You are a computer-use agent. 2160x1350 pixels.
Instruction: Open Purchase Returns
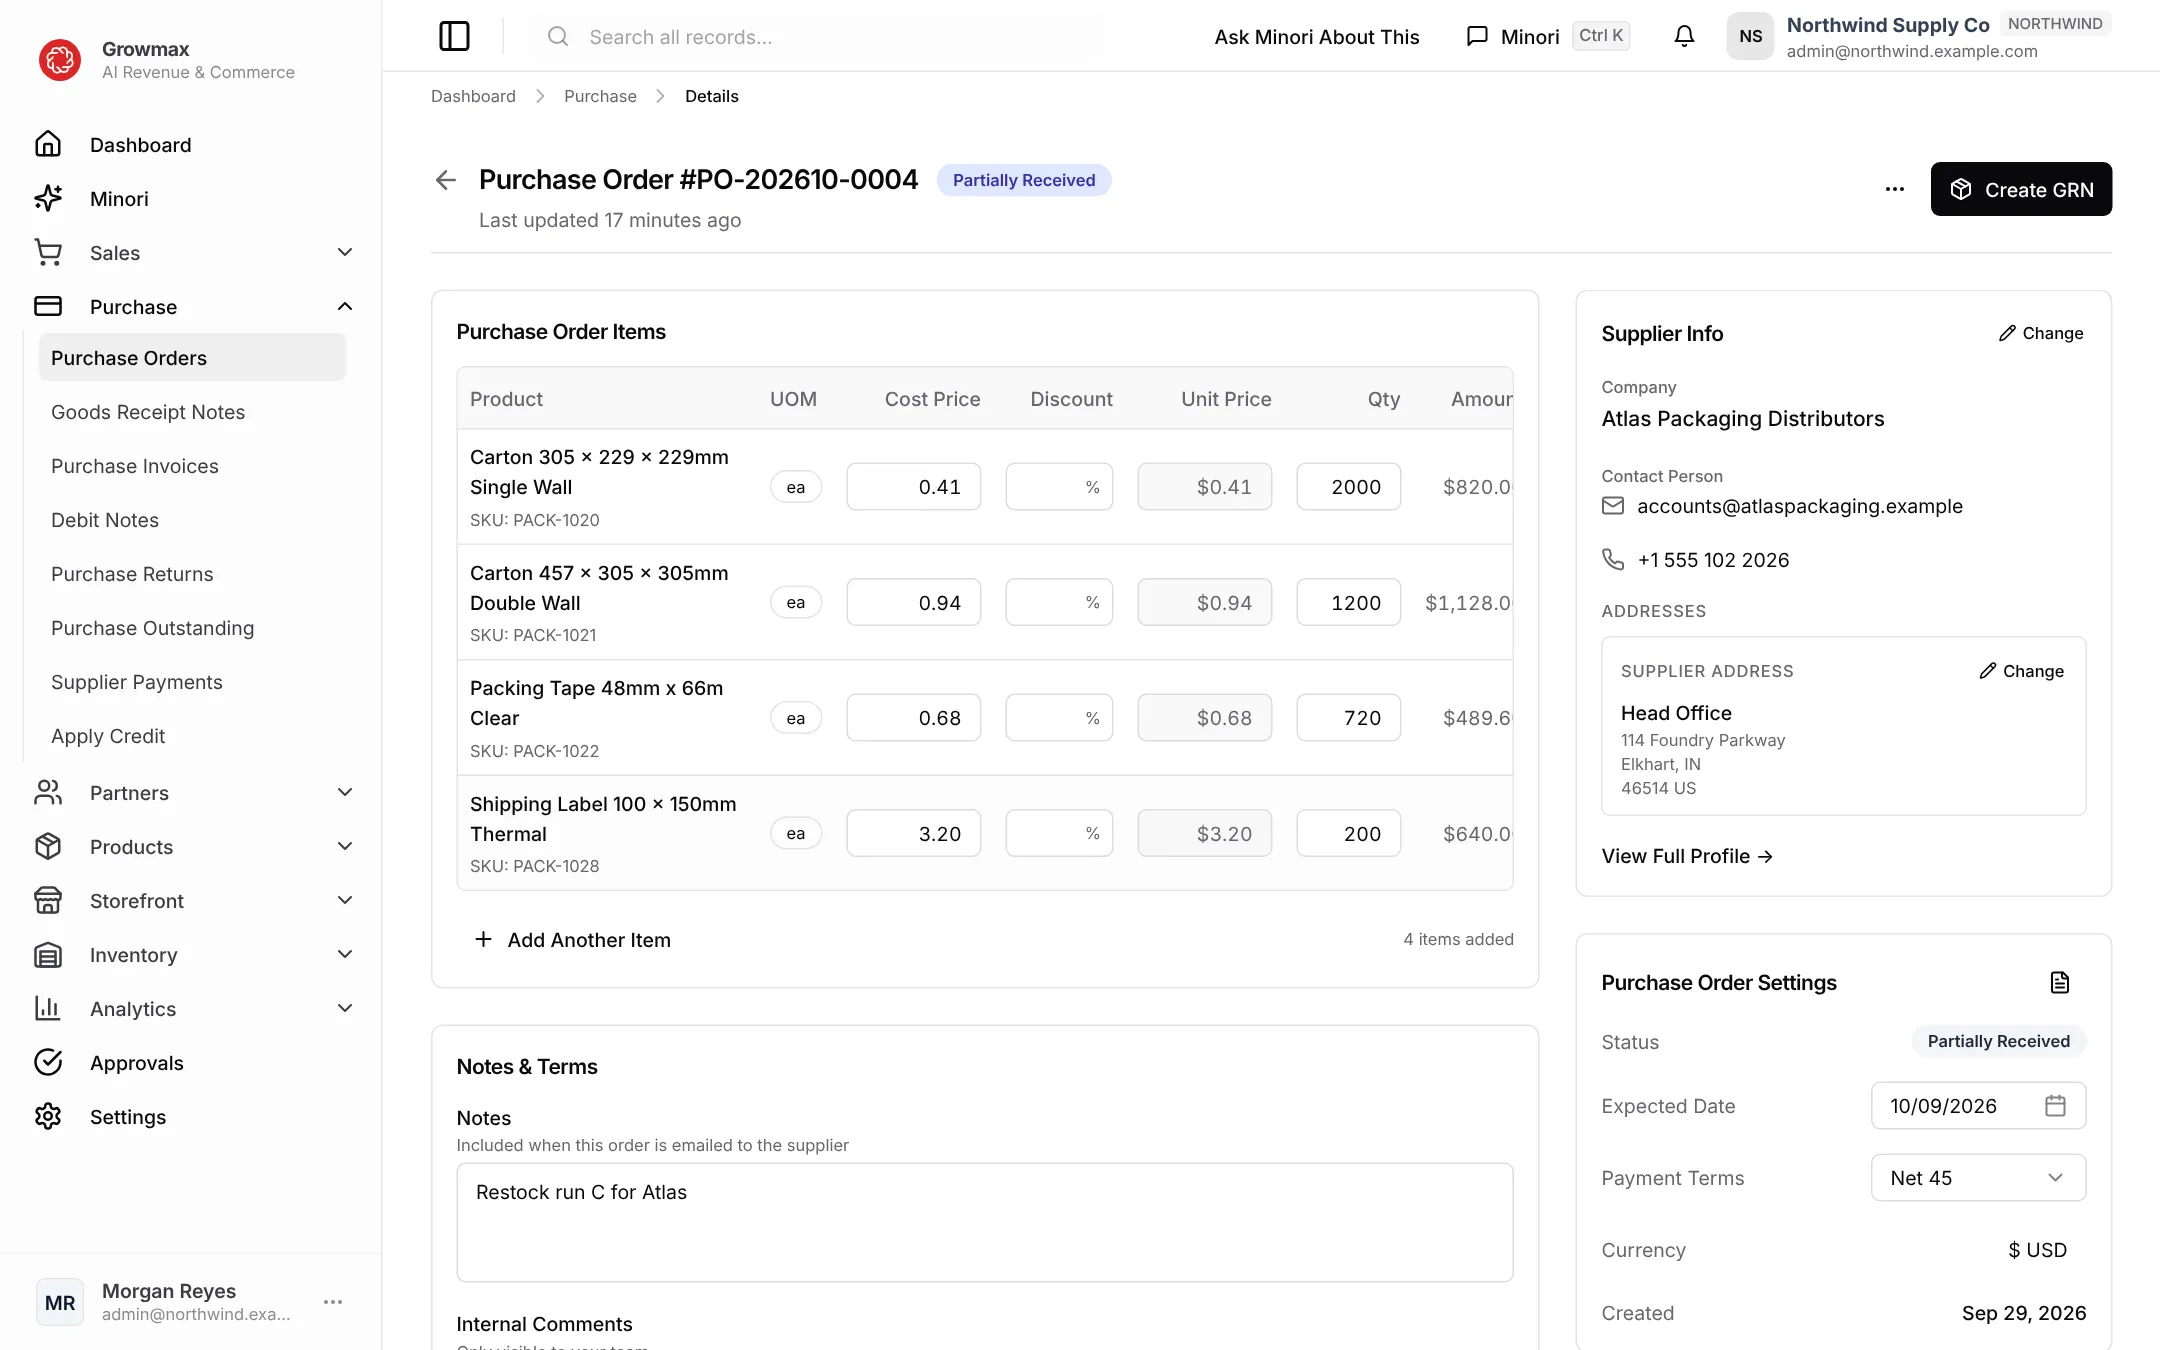point(192,574)
